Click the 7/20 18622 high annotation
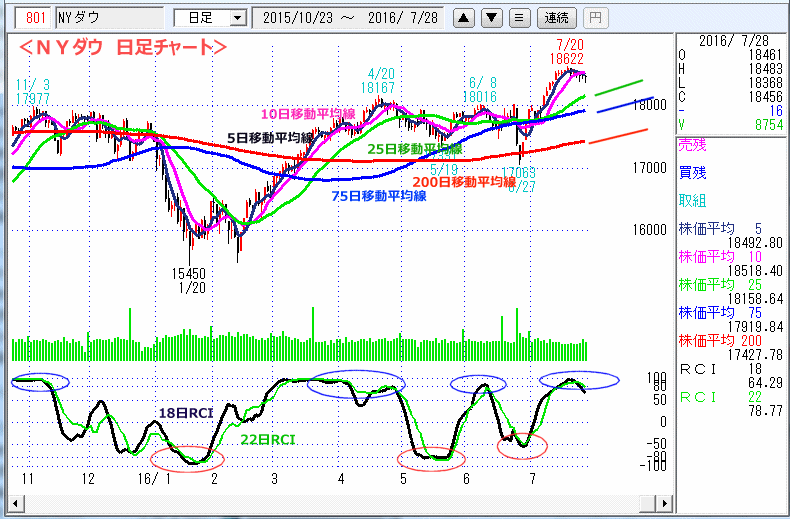This screenshot has width=790, height=519. [x=567, y=52]
